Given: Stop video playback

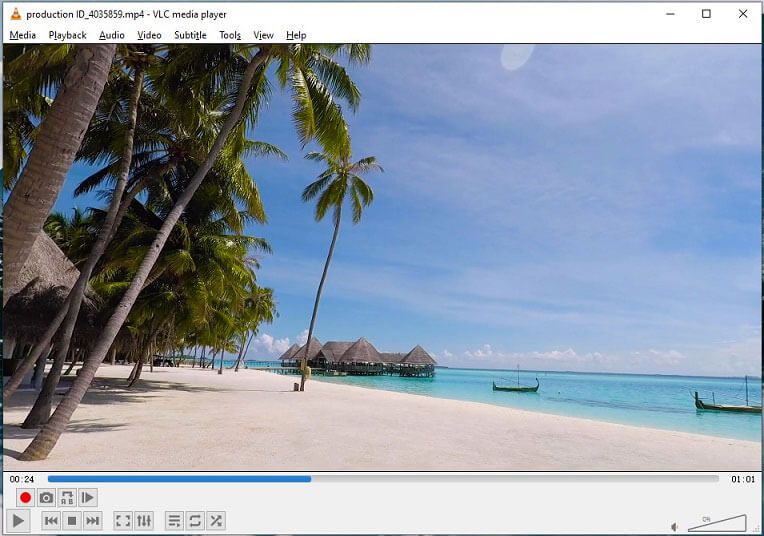Looking at the screenshot, I should 72,521.
